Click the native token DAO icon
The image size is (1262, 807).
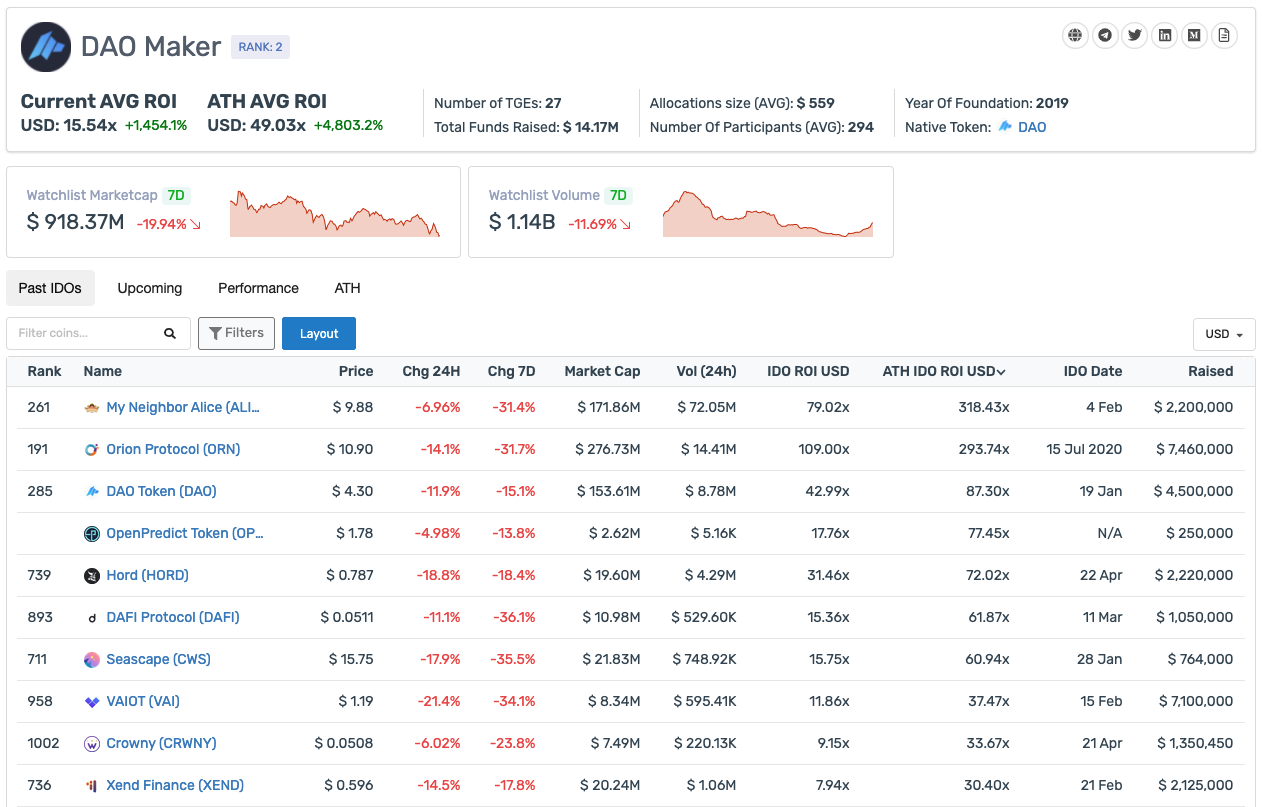[x=1005, y=127]
